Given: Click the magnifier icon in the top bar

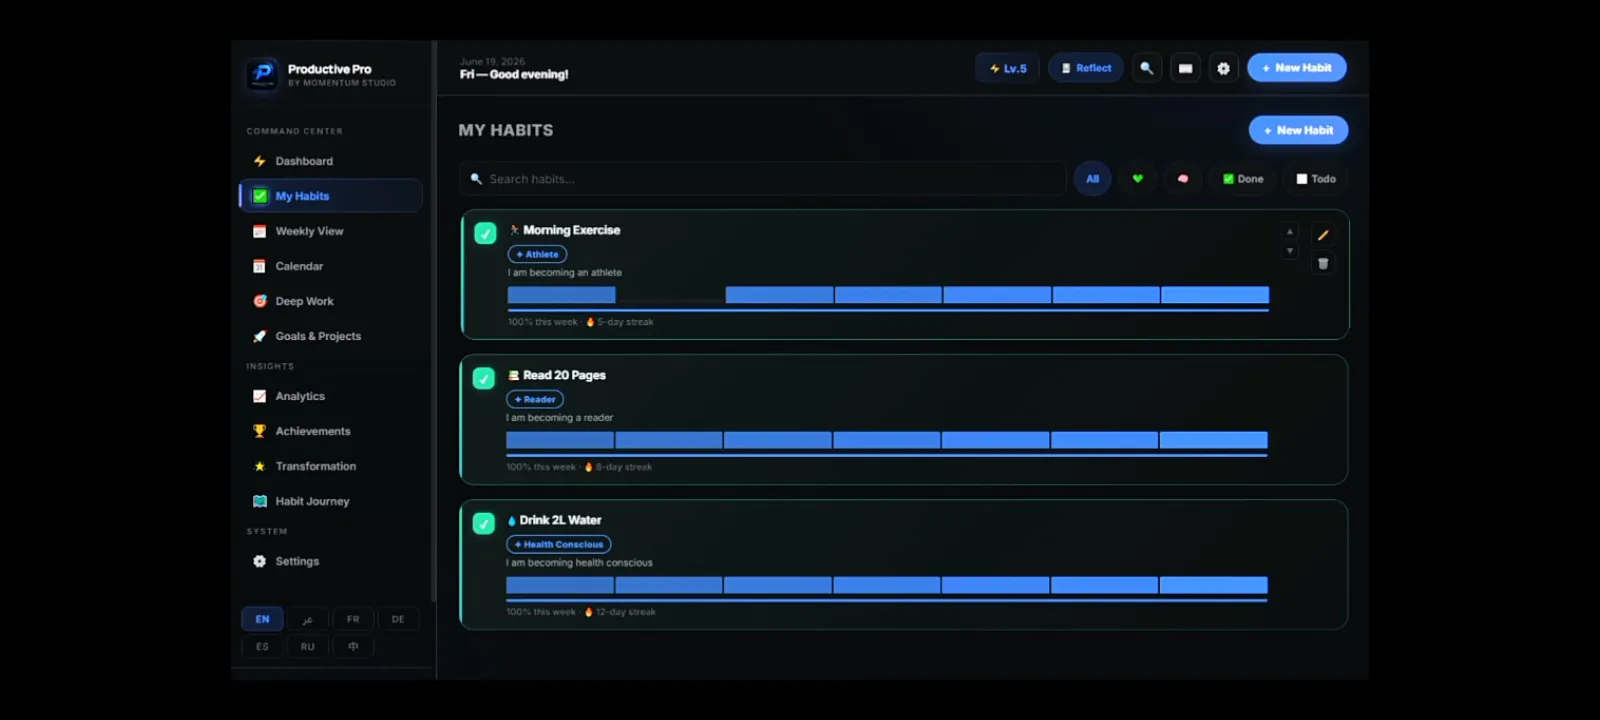Looking at the screenshot, I should pyautogui.click(x=1147, y=68).
